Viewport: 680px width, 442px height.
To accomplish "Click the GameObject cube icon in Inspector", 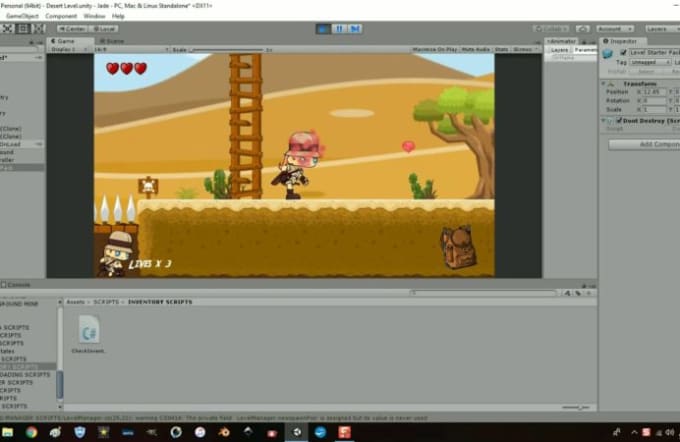I will click(x=608, y=53).
